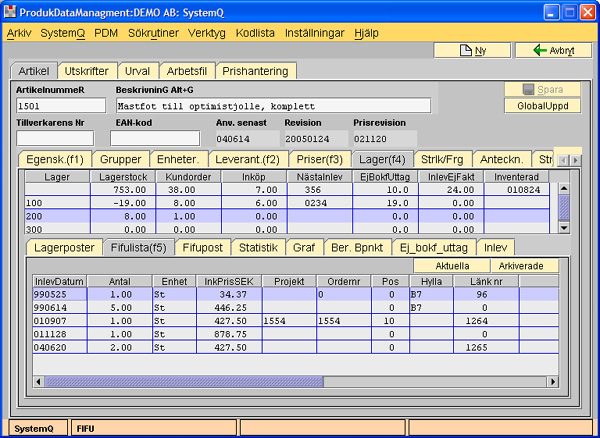Click the GlobalUppd button
Screen dimensions: 600x438
[x=542, y=106]
